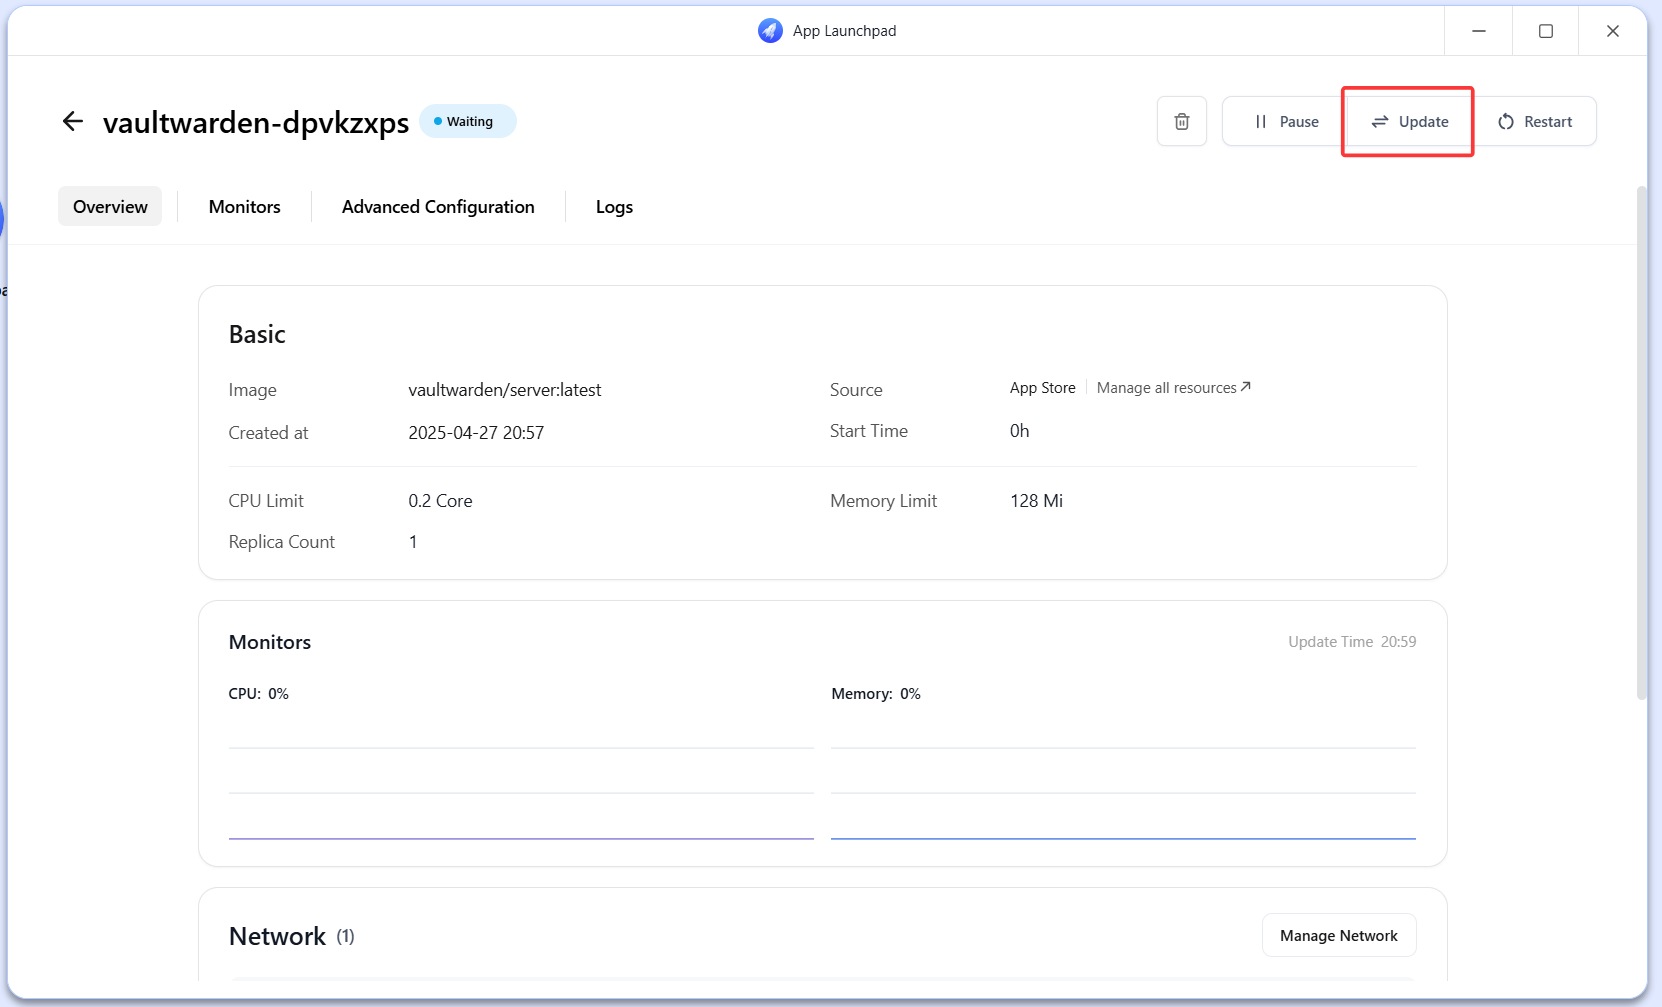Viewport: 1662px width, 1007px height.
Task: Open the Manage all resources link
Action: tap(1173, 388)
